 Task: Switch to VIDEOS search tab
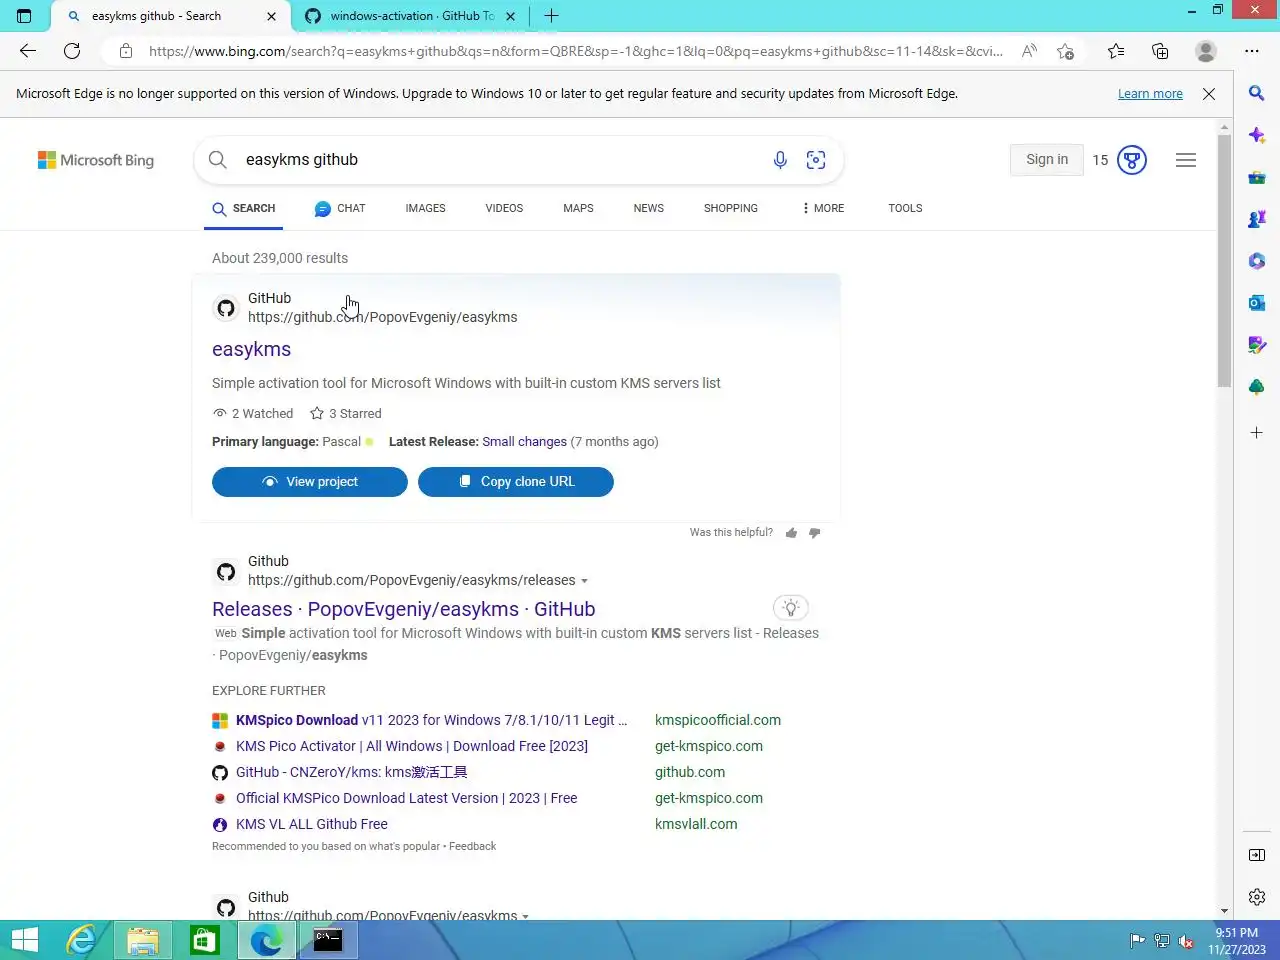coord(504,208)
